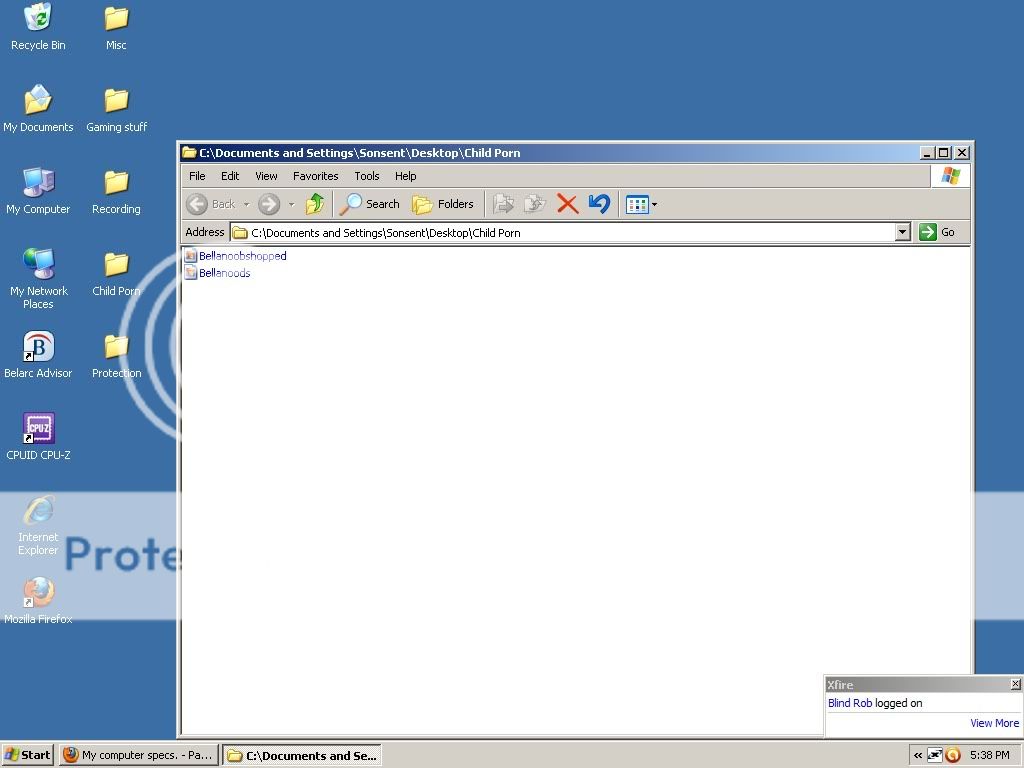The image size is (1024, 768).
Task: Select the Recycle Bin icon
Action: [x=38, y=19]
